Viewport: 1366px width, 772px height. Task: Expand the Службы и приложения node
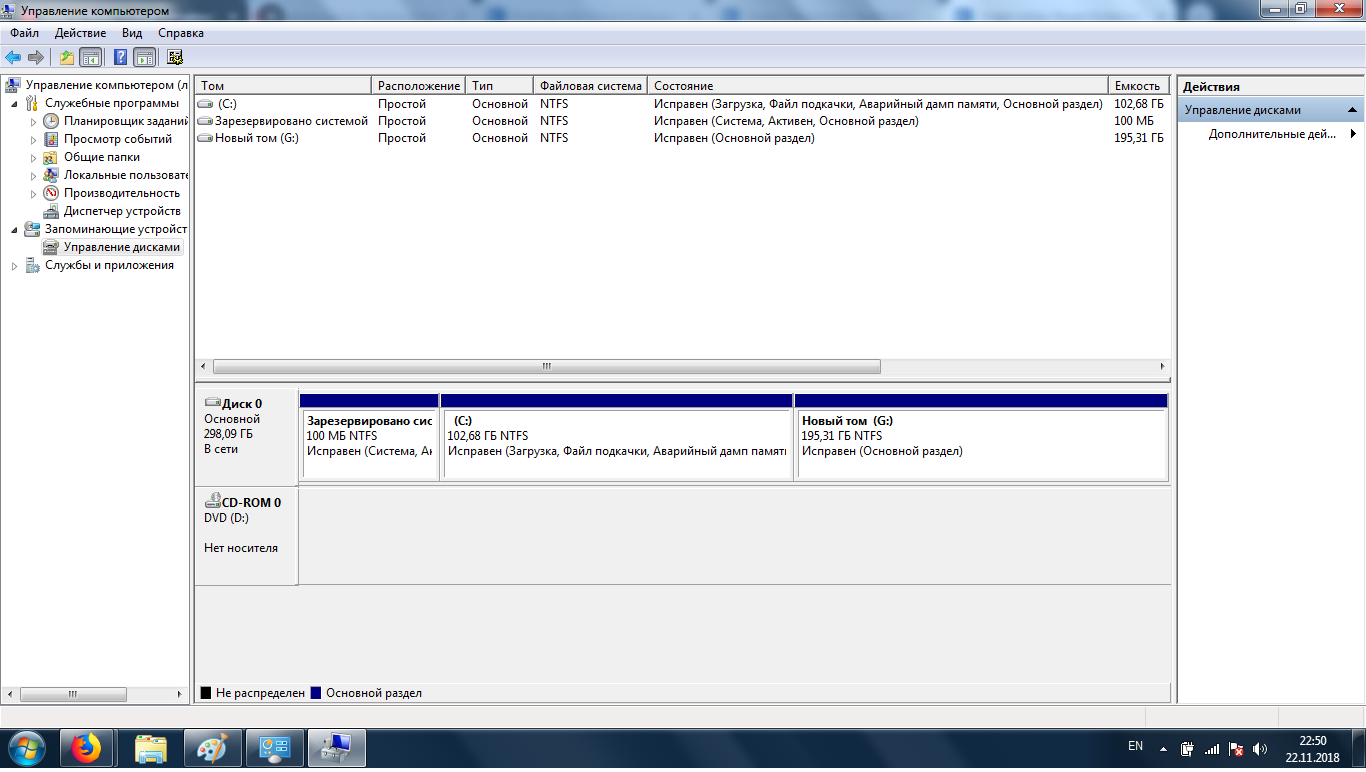pos(14,266)
